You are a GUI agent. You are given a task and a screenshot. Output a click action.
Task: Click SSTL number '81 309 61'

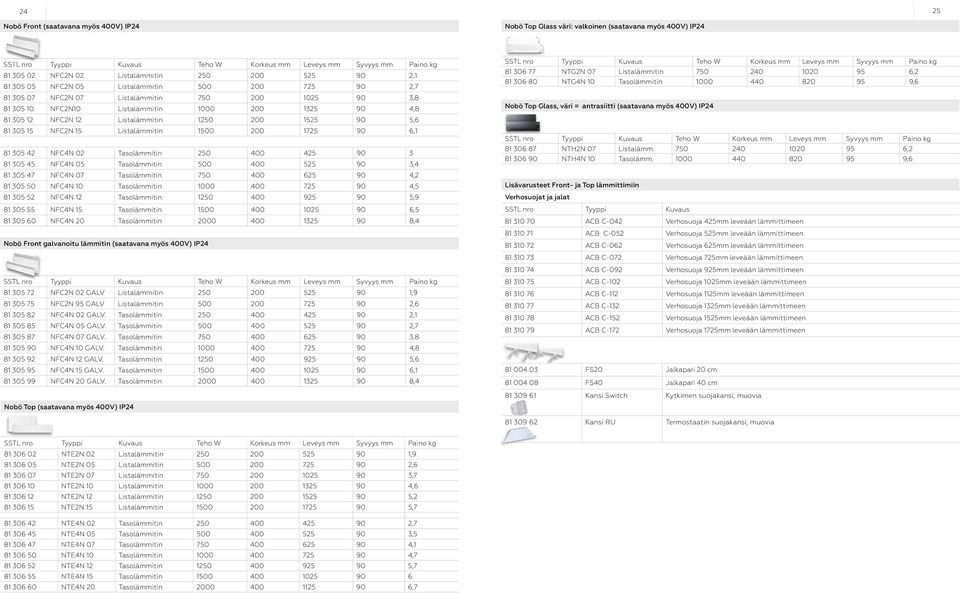tap(520, 395)
